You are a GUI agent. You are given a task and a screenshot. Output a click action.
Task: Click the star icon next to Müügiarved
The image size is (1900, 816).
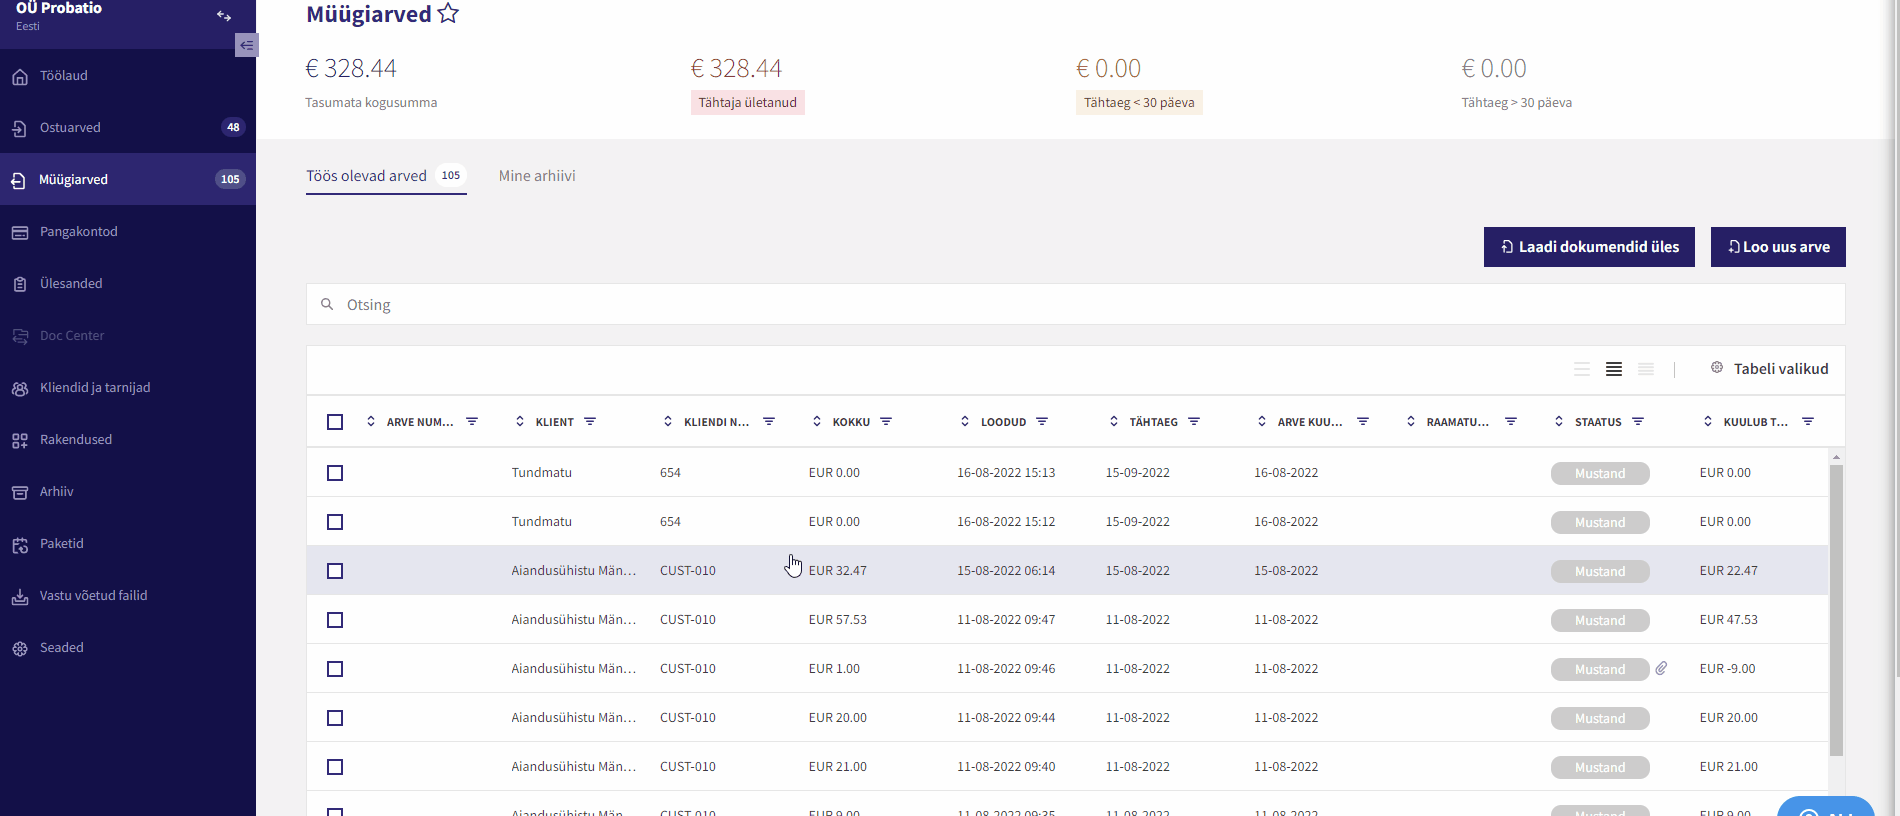pos(448,14)
